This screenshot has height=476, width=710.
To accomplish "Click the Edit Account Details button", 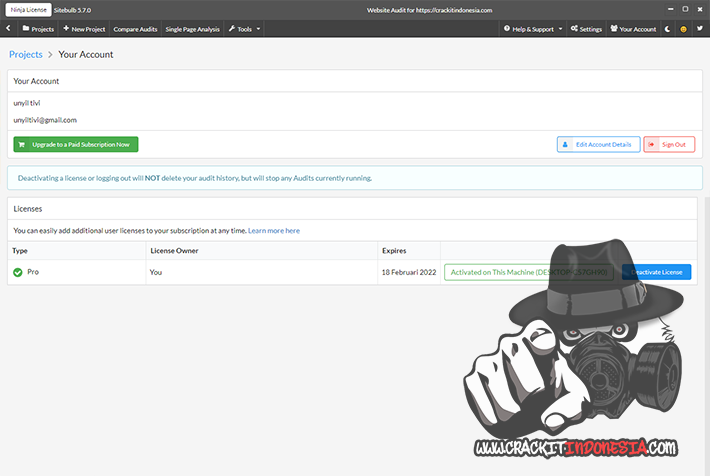I will pyautogui.click(x=598, y=145).
